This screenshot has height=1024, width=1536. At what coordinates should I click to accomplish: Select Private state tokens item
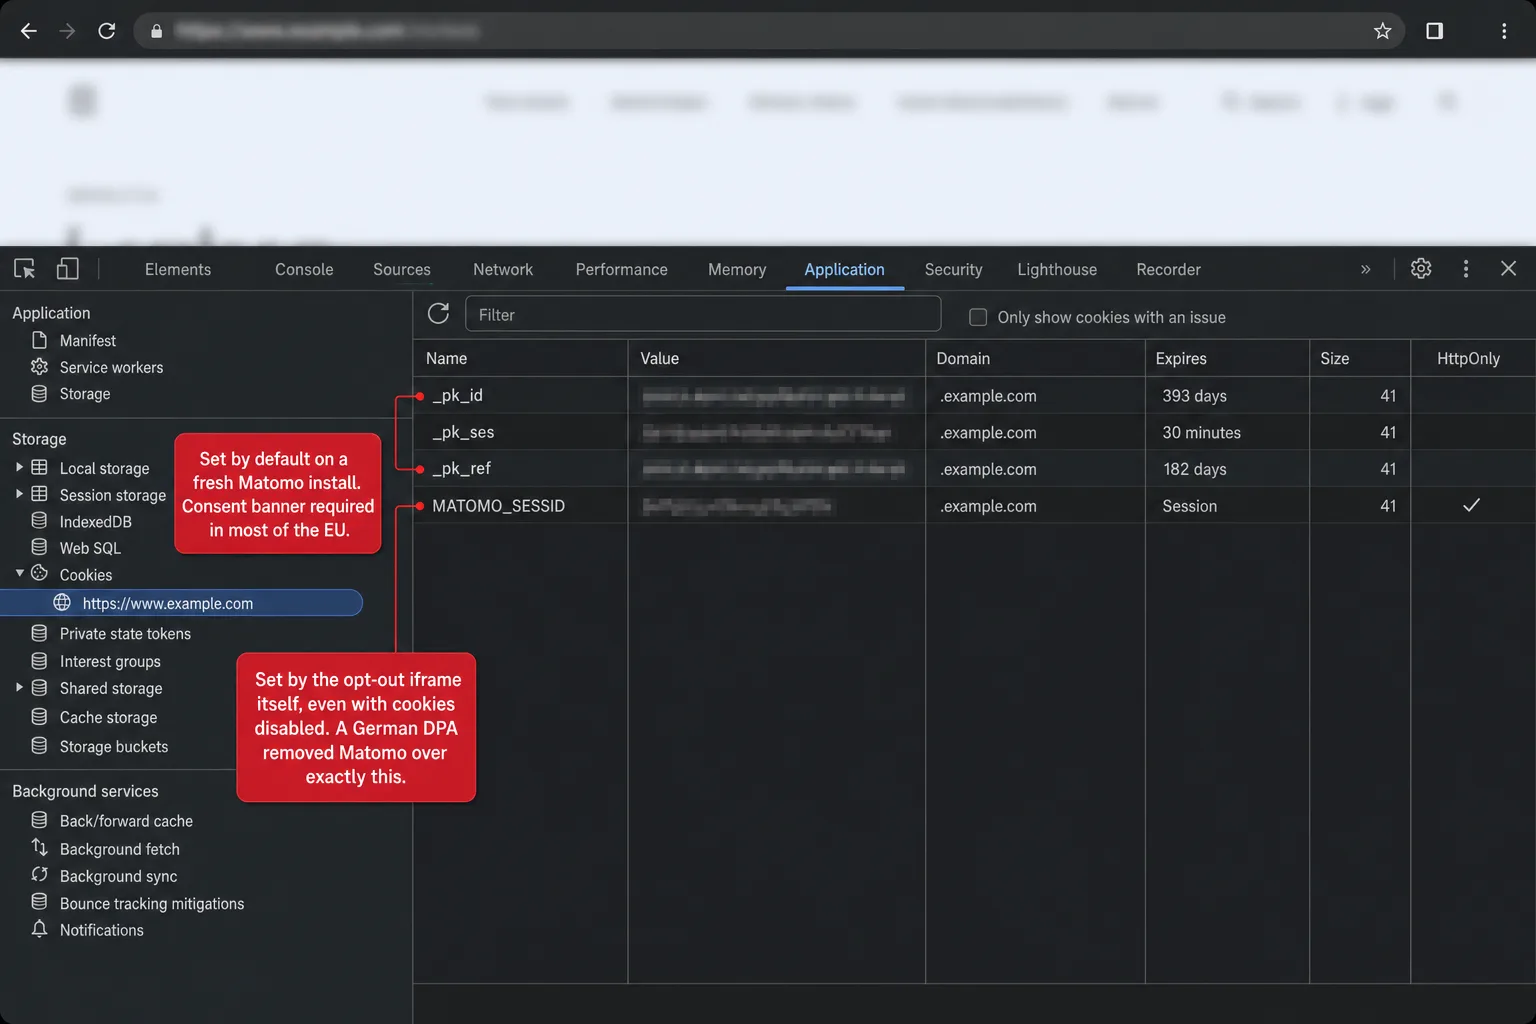coord(125,634)
